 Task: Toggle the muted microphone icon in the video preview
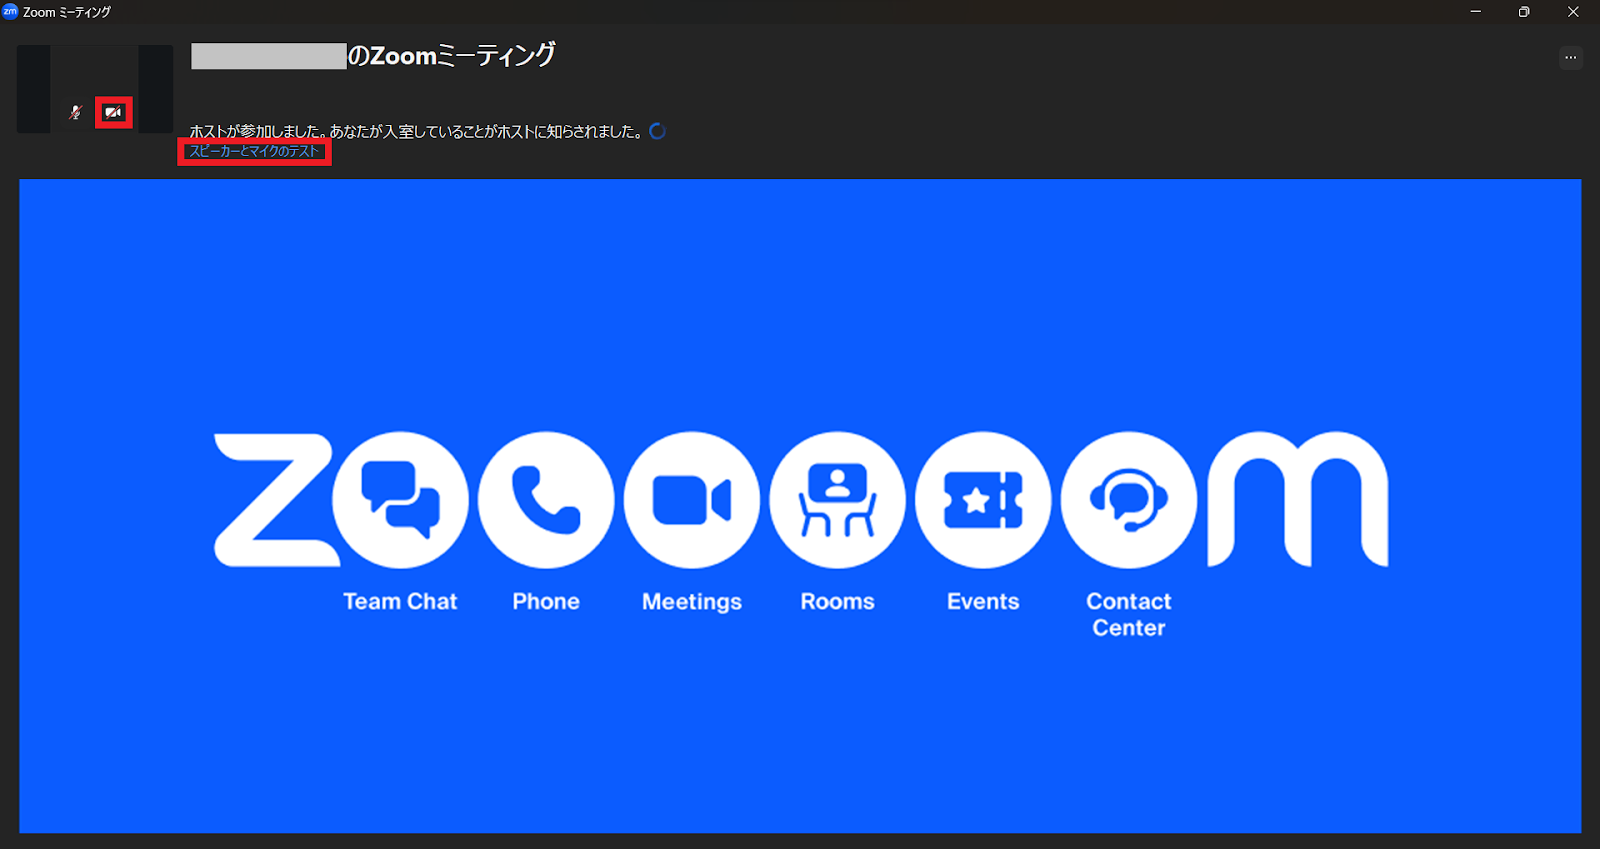[x=75, y=112]
